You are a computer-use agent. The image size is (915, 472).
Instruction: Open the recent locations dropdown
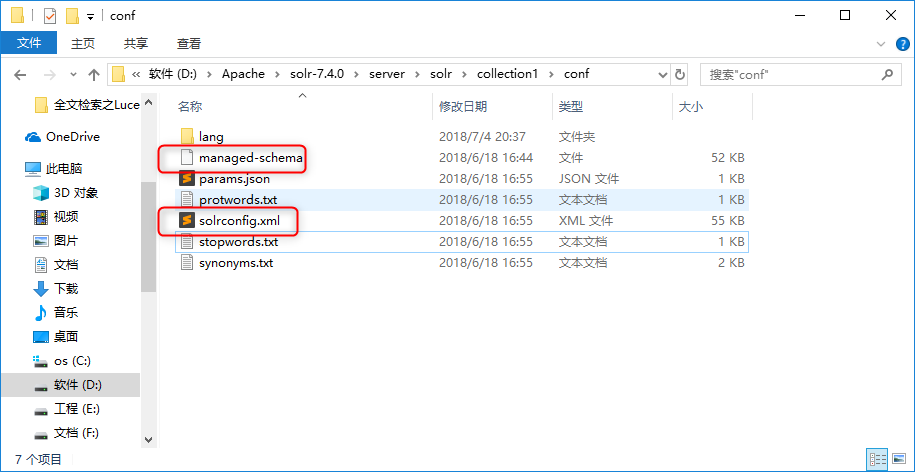(x=73, y=75)
